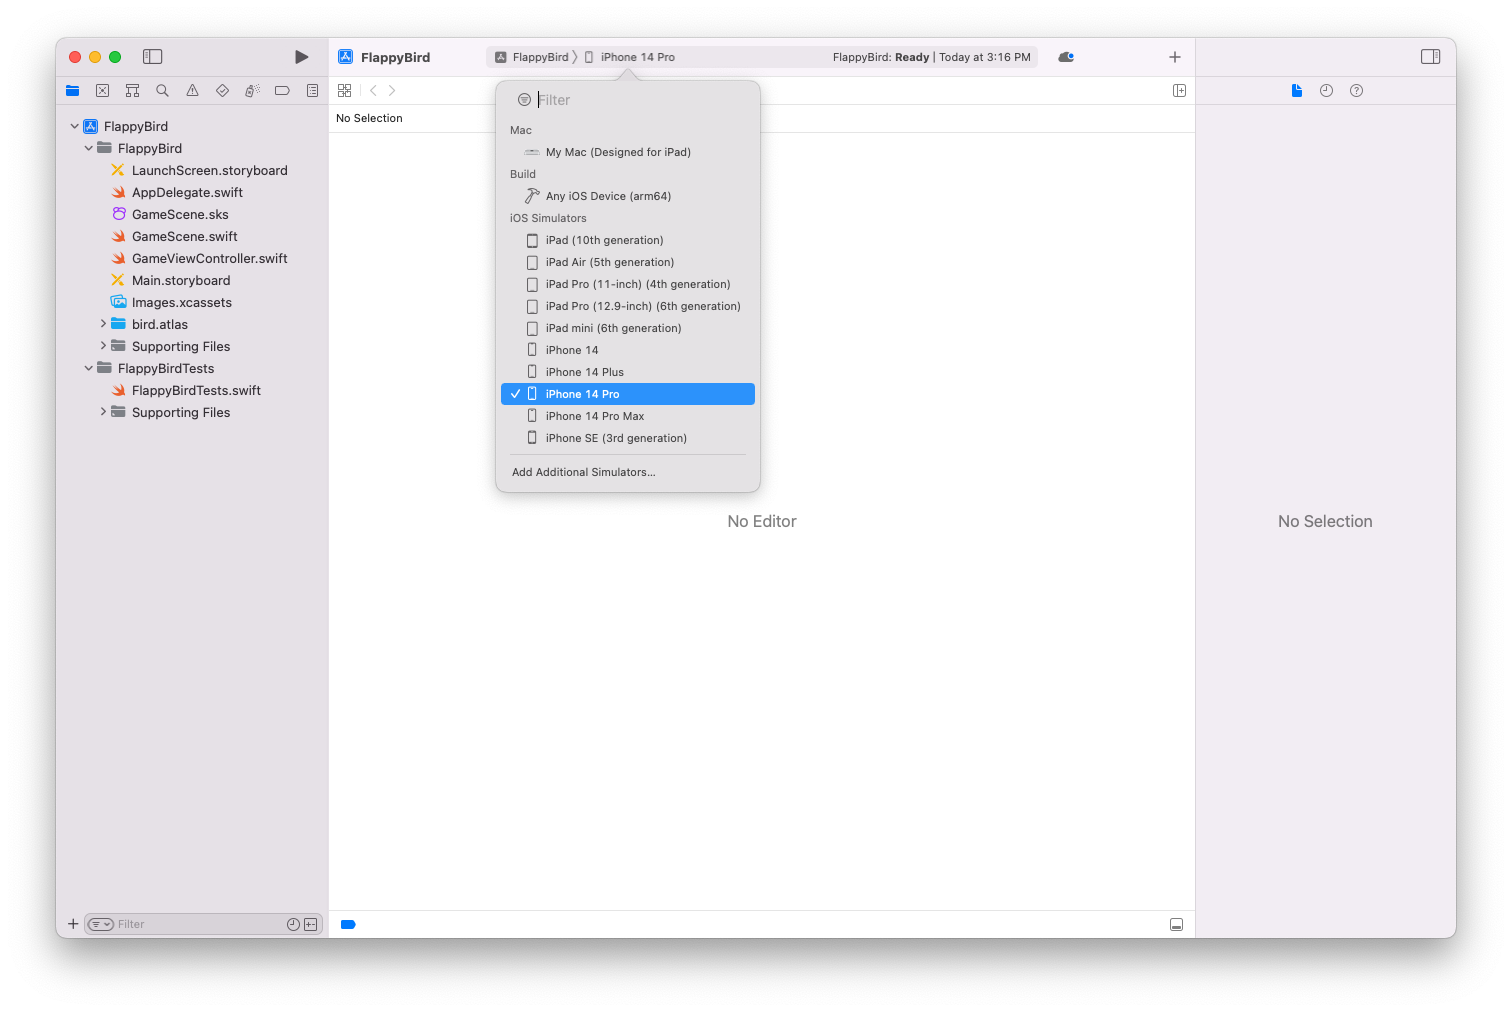1512x1012 pixels.
Task: Choose iPad Pro (12.9-inch) simulator
Action: coord(628,306)
